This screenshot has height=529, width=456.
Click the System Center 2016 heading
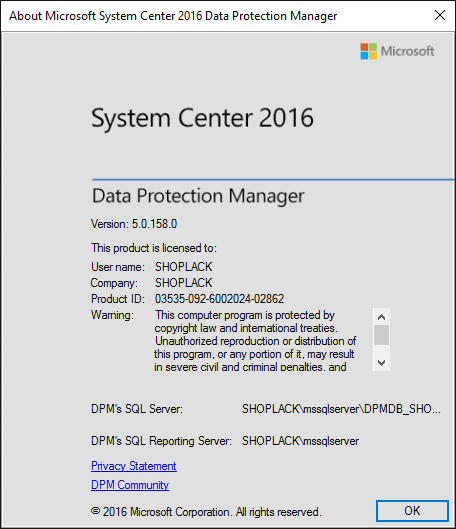(202, 118)
